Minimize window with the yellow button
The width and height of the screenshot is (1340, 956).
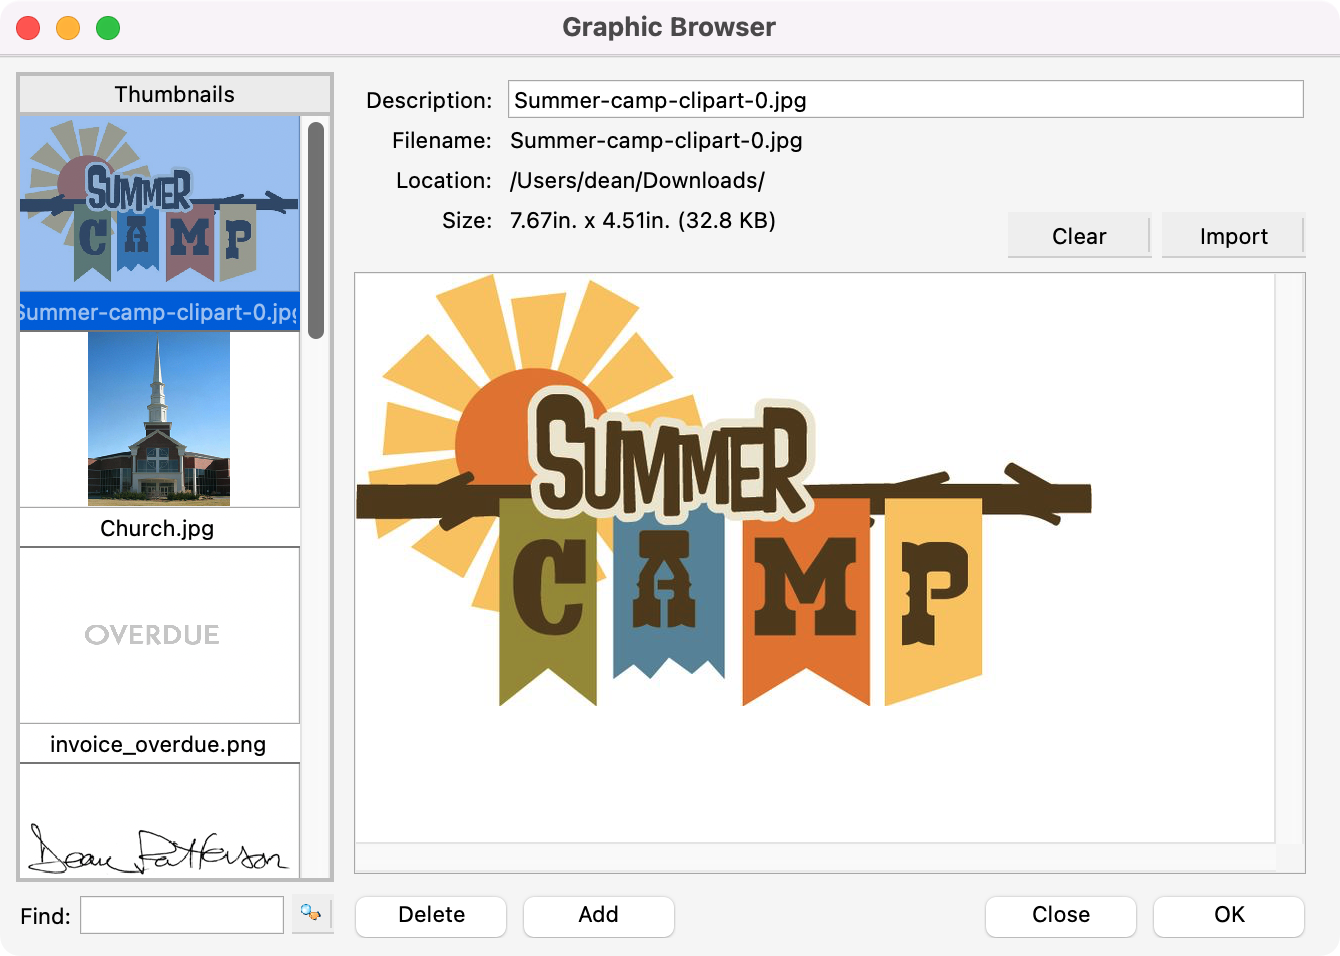pos(68,28)
